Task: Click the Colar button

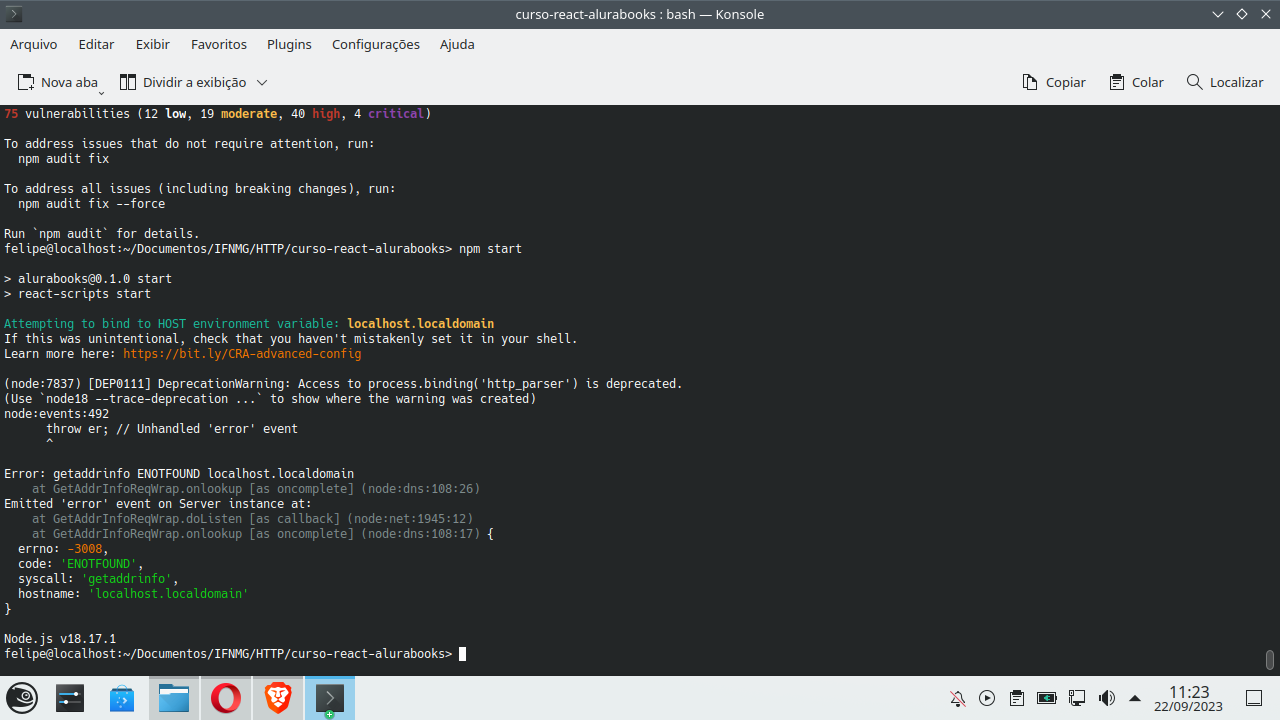Action: pyautogui.click(x=1137, y=82)
